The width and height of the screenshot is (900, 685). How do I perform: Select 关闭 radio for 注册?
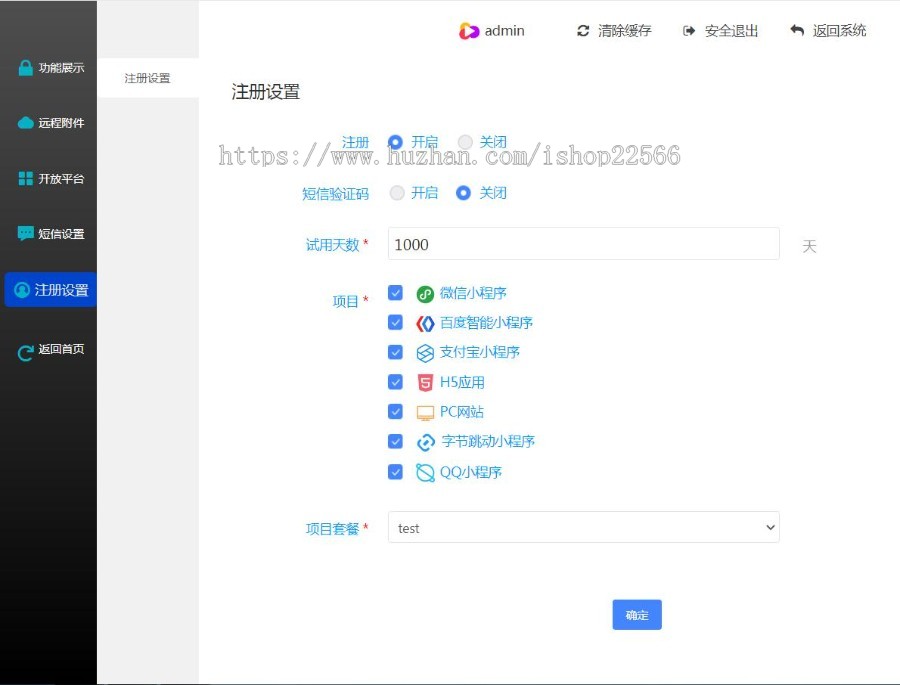tap(465, 142)
